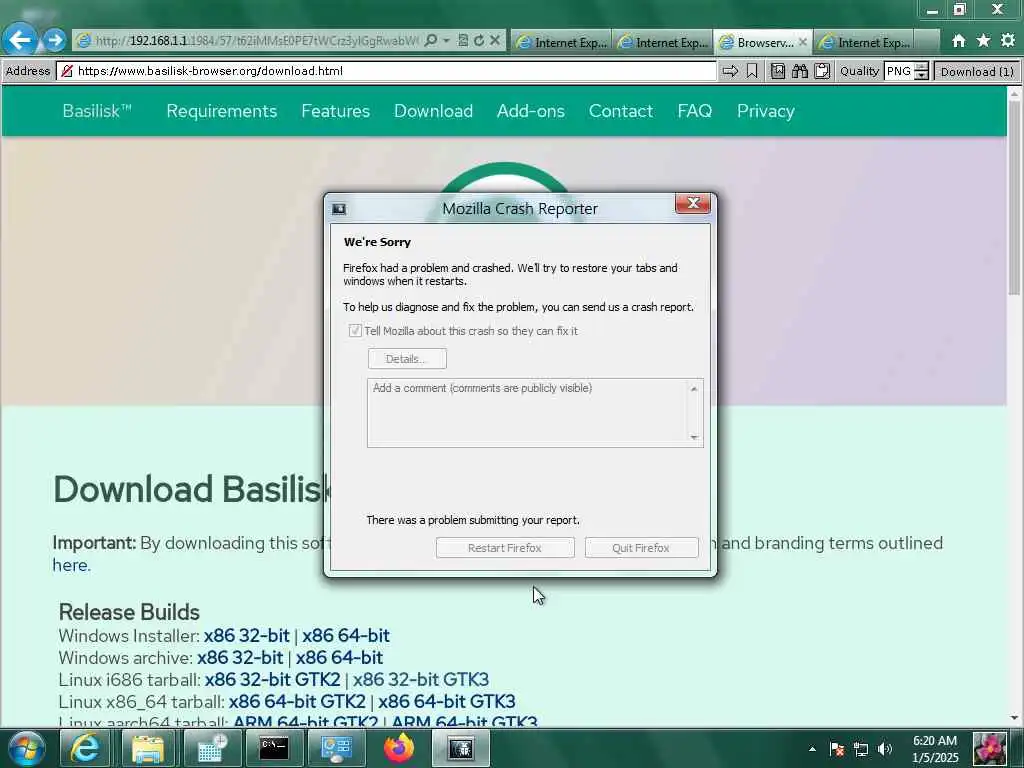Click the Linux x86 32-bit GTK2 link
Image resolution: width=1024 pixels, height=768 pixels.
(272, 679)
